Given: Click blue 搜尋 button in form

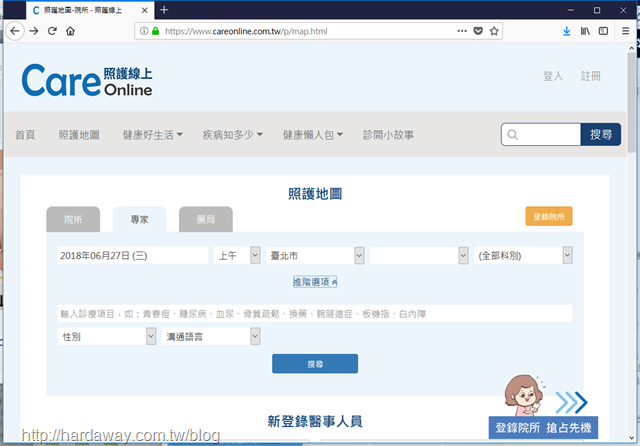Looking at the screenshot, I should [x=315, y=364].
